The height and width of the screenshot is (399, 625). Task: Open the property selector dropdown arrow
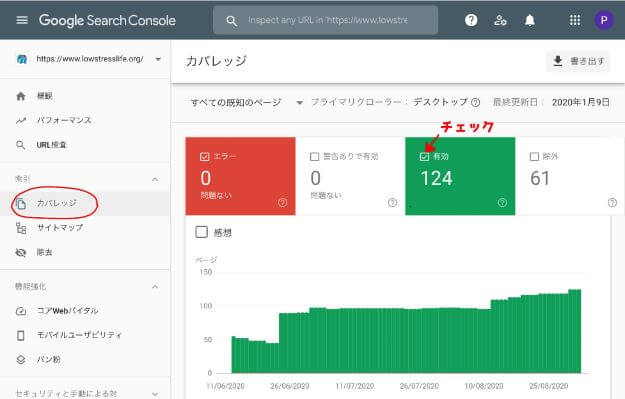158,59
